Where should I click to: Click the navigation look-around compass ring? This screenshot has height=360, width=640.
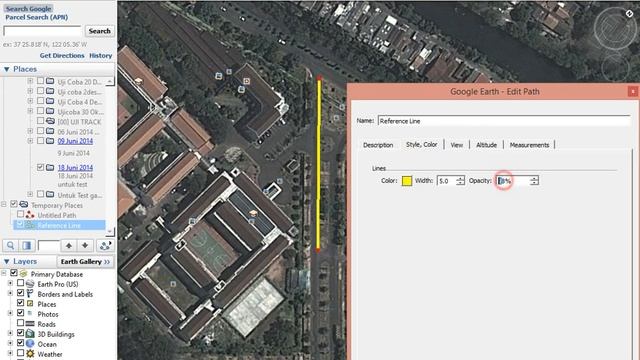click(614, 29)
